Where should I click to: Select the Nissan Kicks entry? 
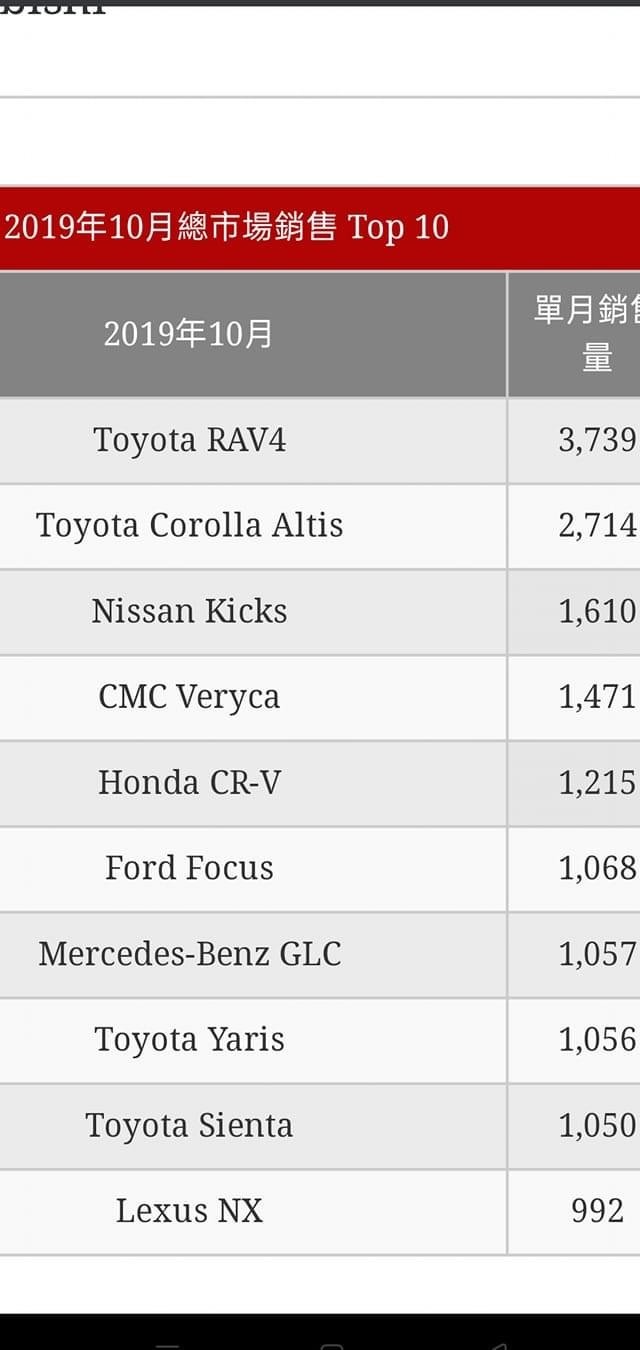190,611
